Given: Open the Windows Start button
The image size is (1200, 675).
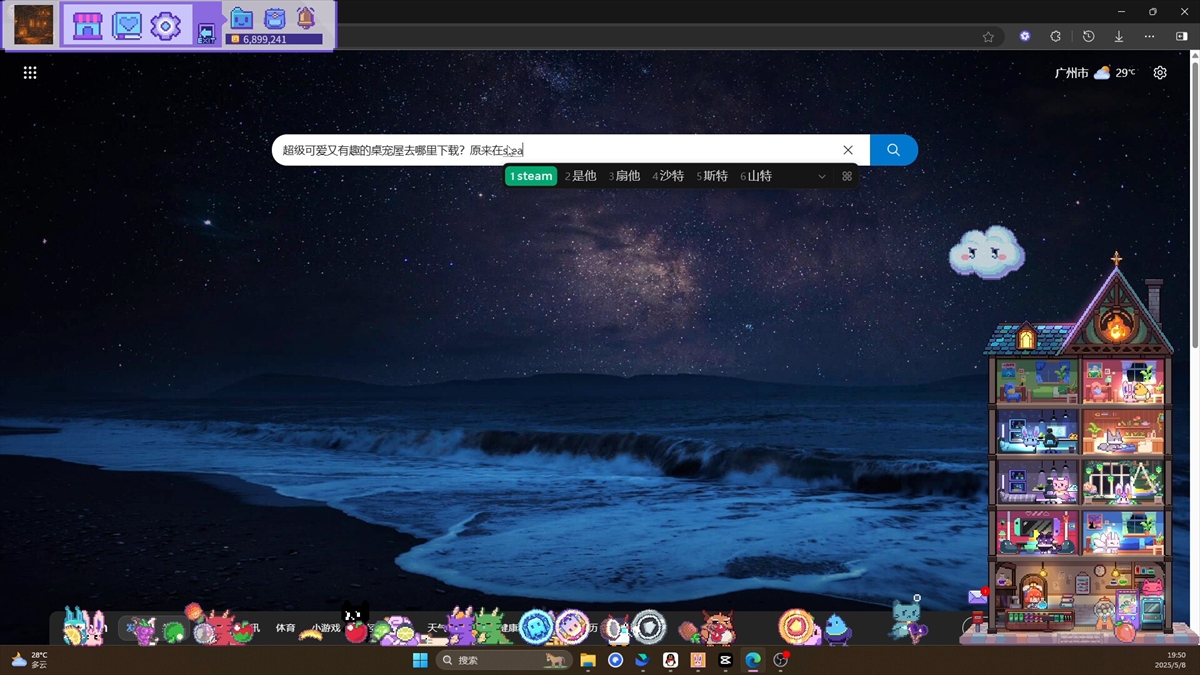Looking at the screenshot, I should click(x=420, y=660).
